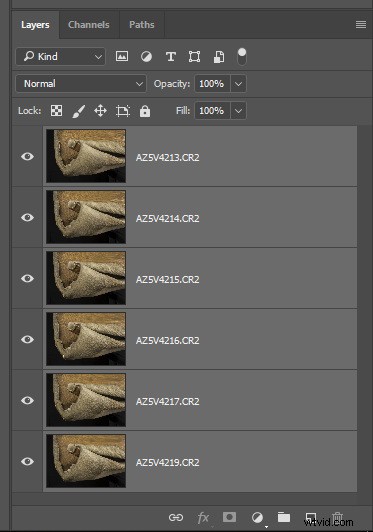The width and height of the screenshot is (373, 532).
Task: Lock layer position
Action: [100, 111]
